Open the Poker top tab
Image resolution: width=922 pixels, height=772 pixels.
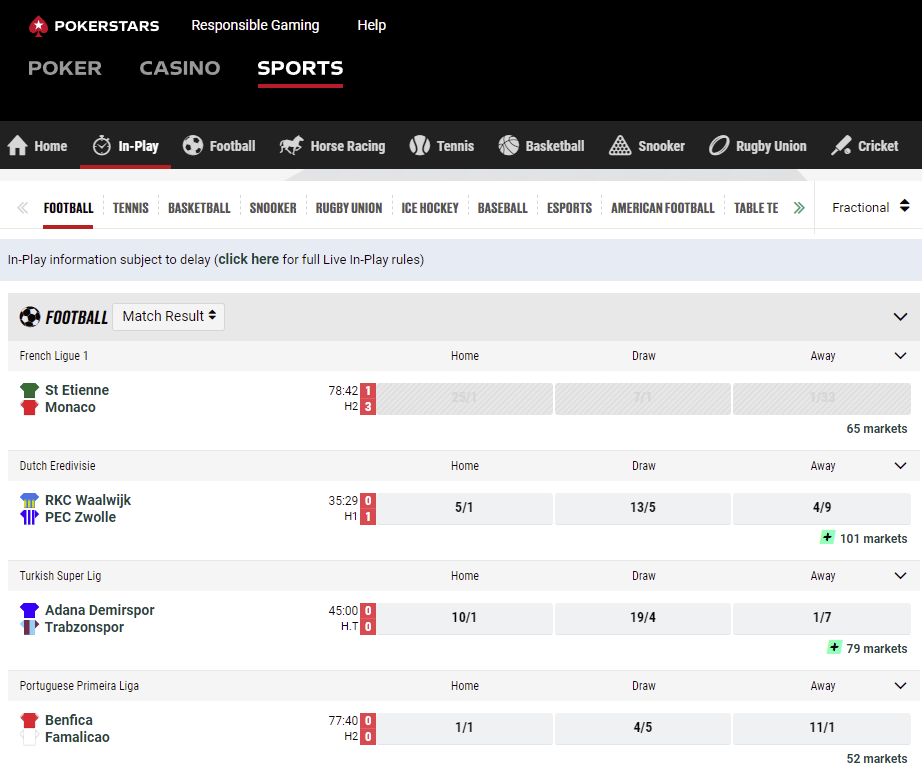65,68
